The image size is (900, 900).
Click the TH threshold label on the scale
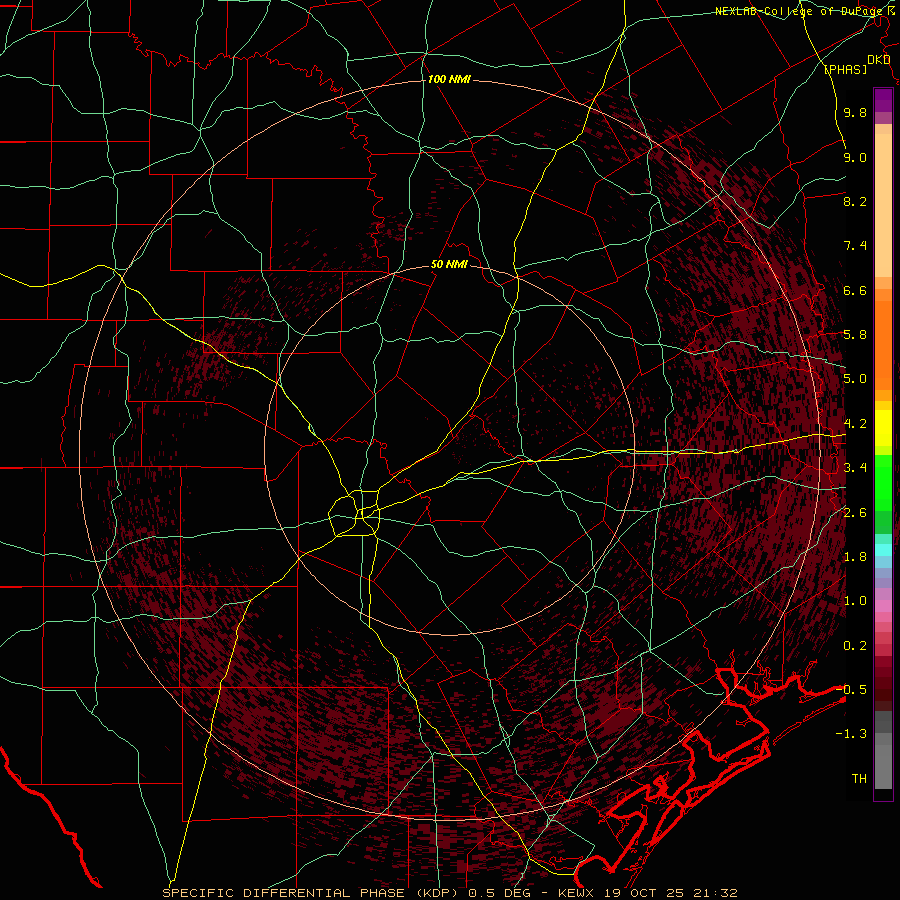click(x=859, y=778)
